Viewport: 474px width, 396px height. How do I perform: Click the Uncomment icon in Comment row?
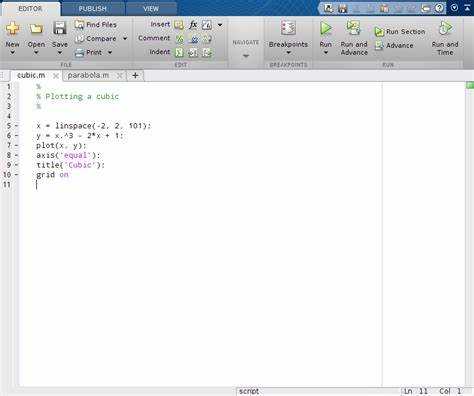pyautogui.click(x=193, y=39)
